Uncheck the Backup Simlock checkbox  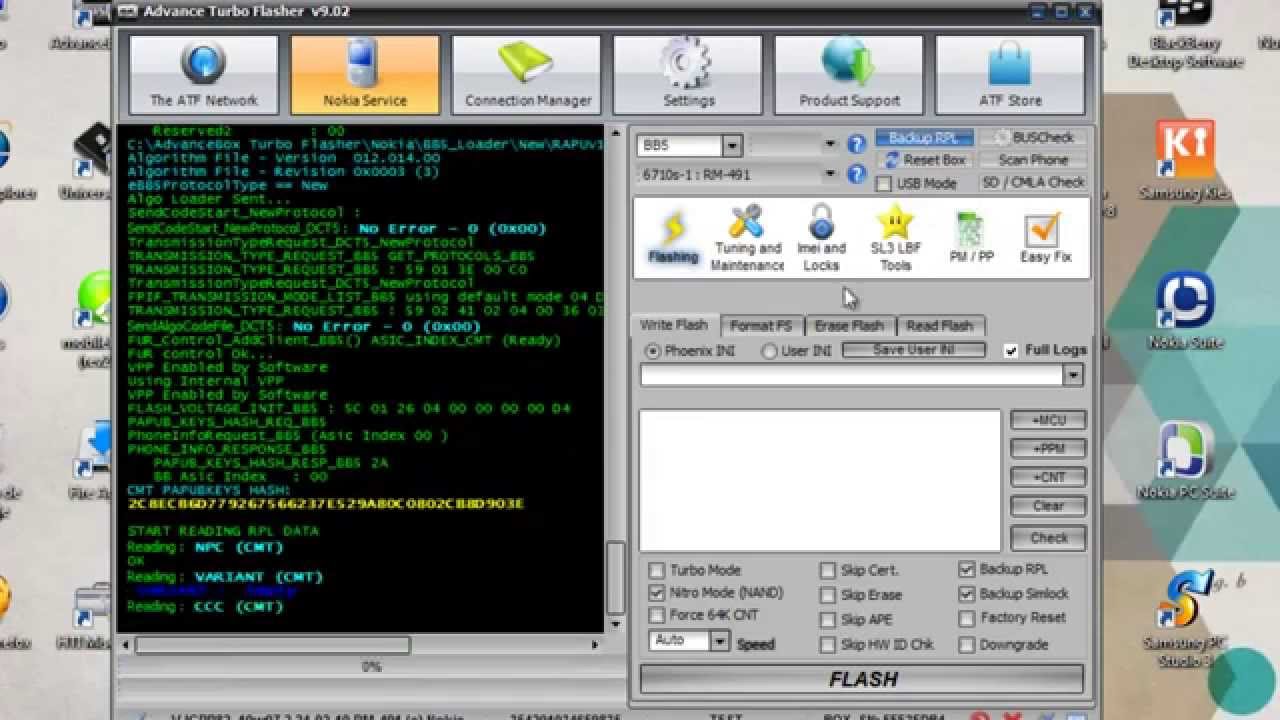click(x=966, y=594)
